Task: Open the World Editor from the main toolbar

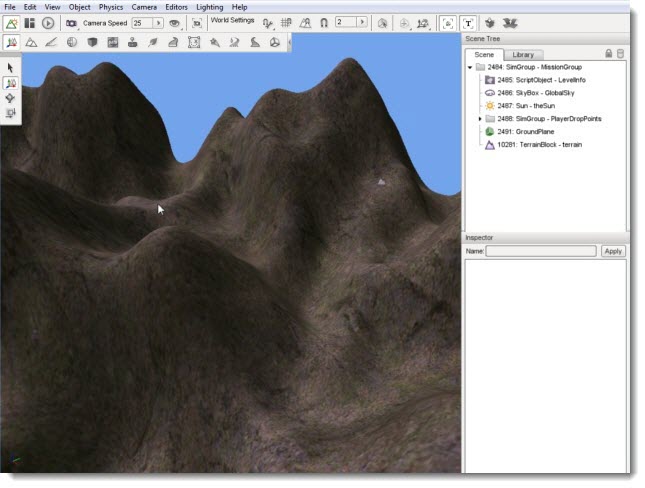Action: (12, 23)
